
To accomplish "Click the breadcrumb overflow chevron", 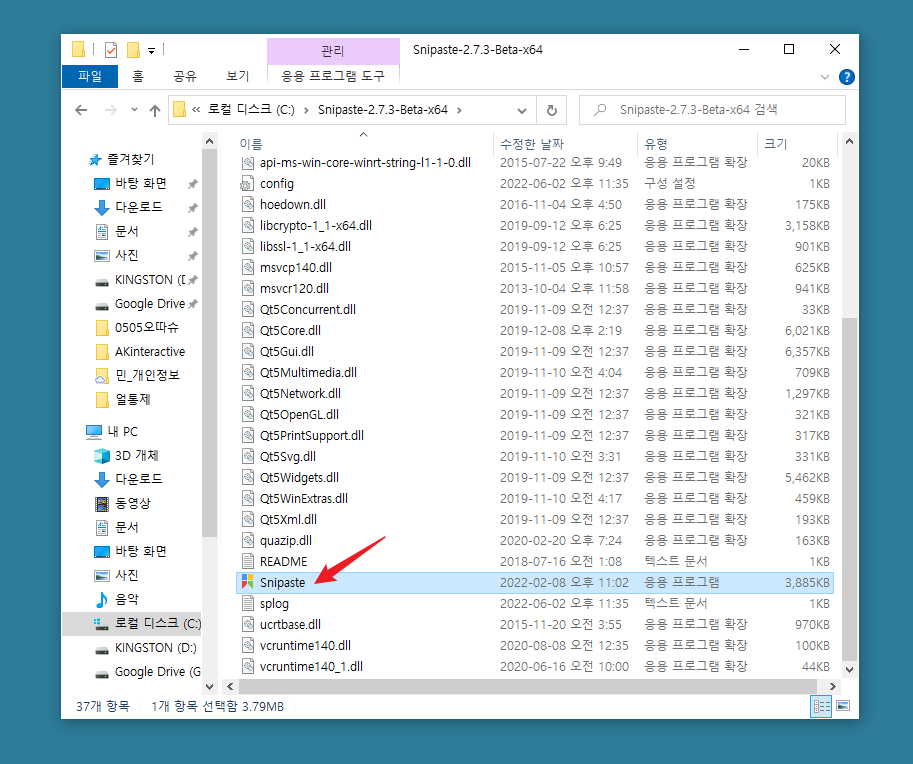I will (196, 109).
